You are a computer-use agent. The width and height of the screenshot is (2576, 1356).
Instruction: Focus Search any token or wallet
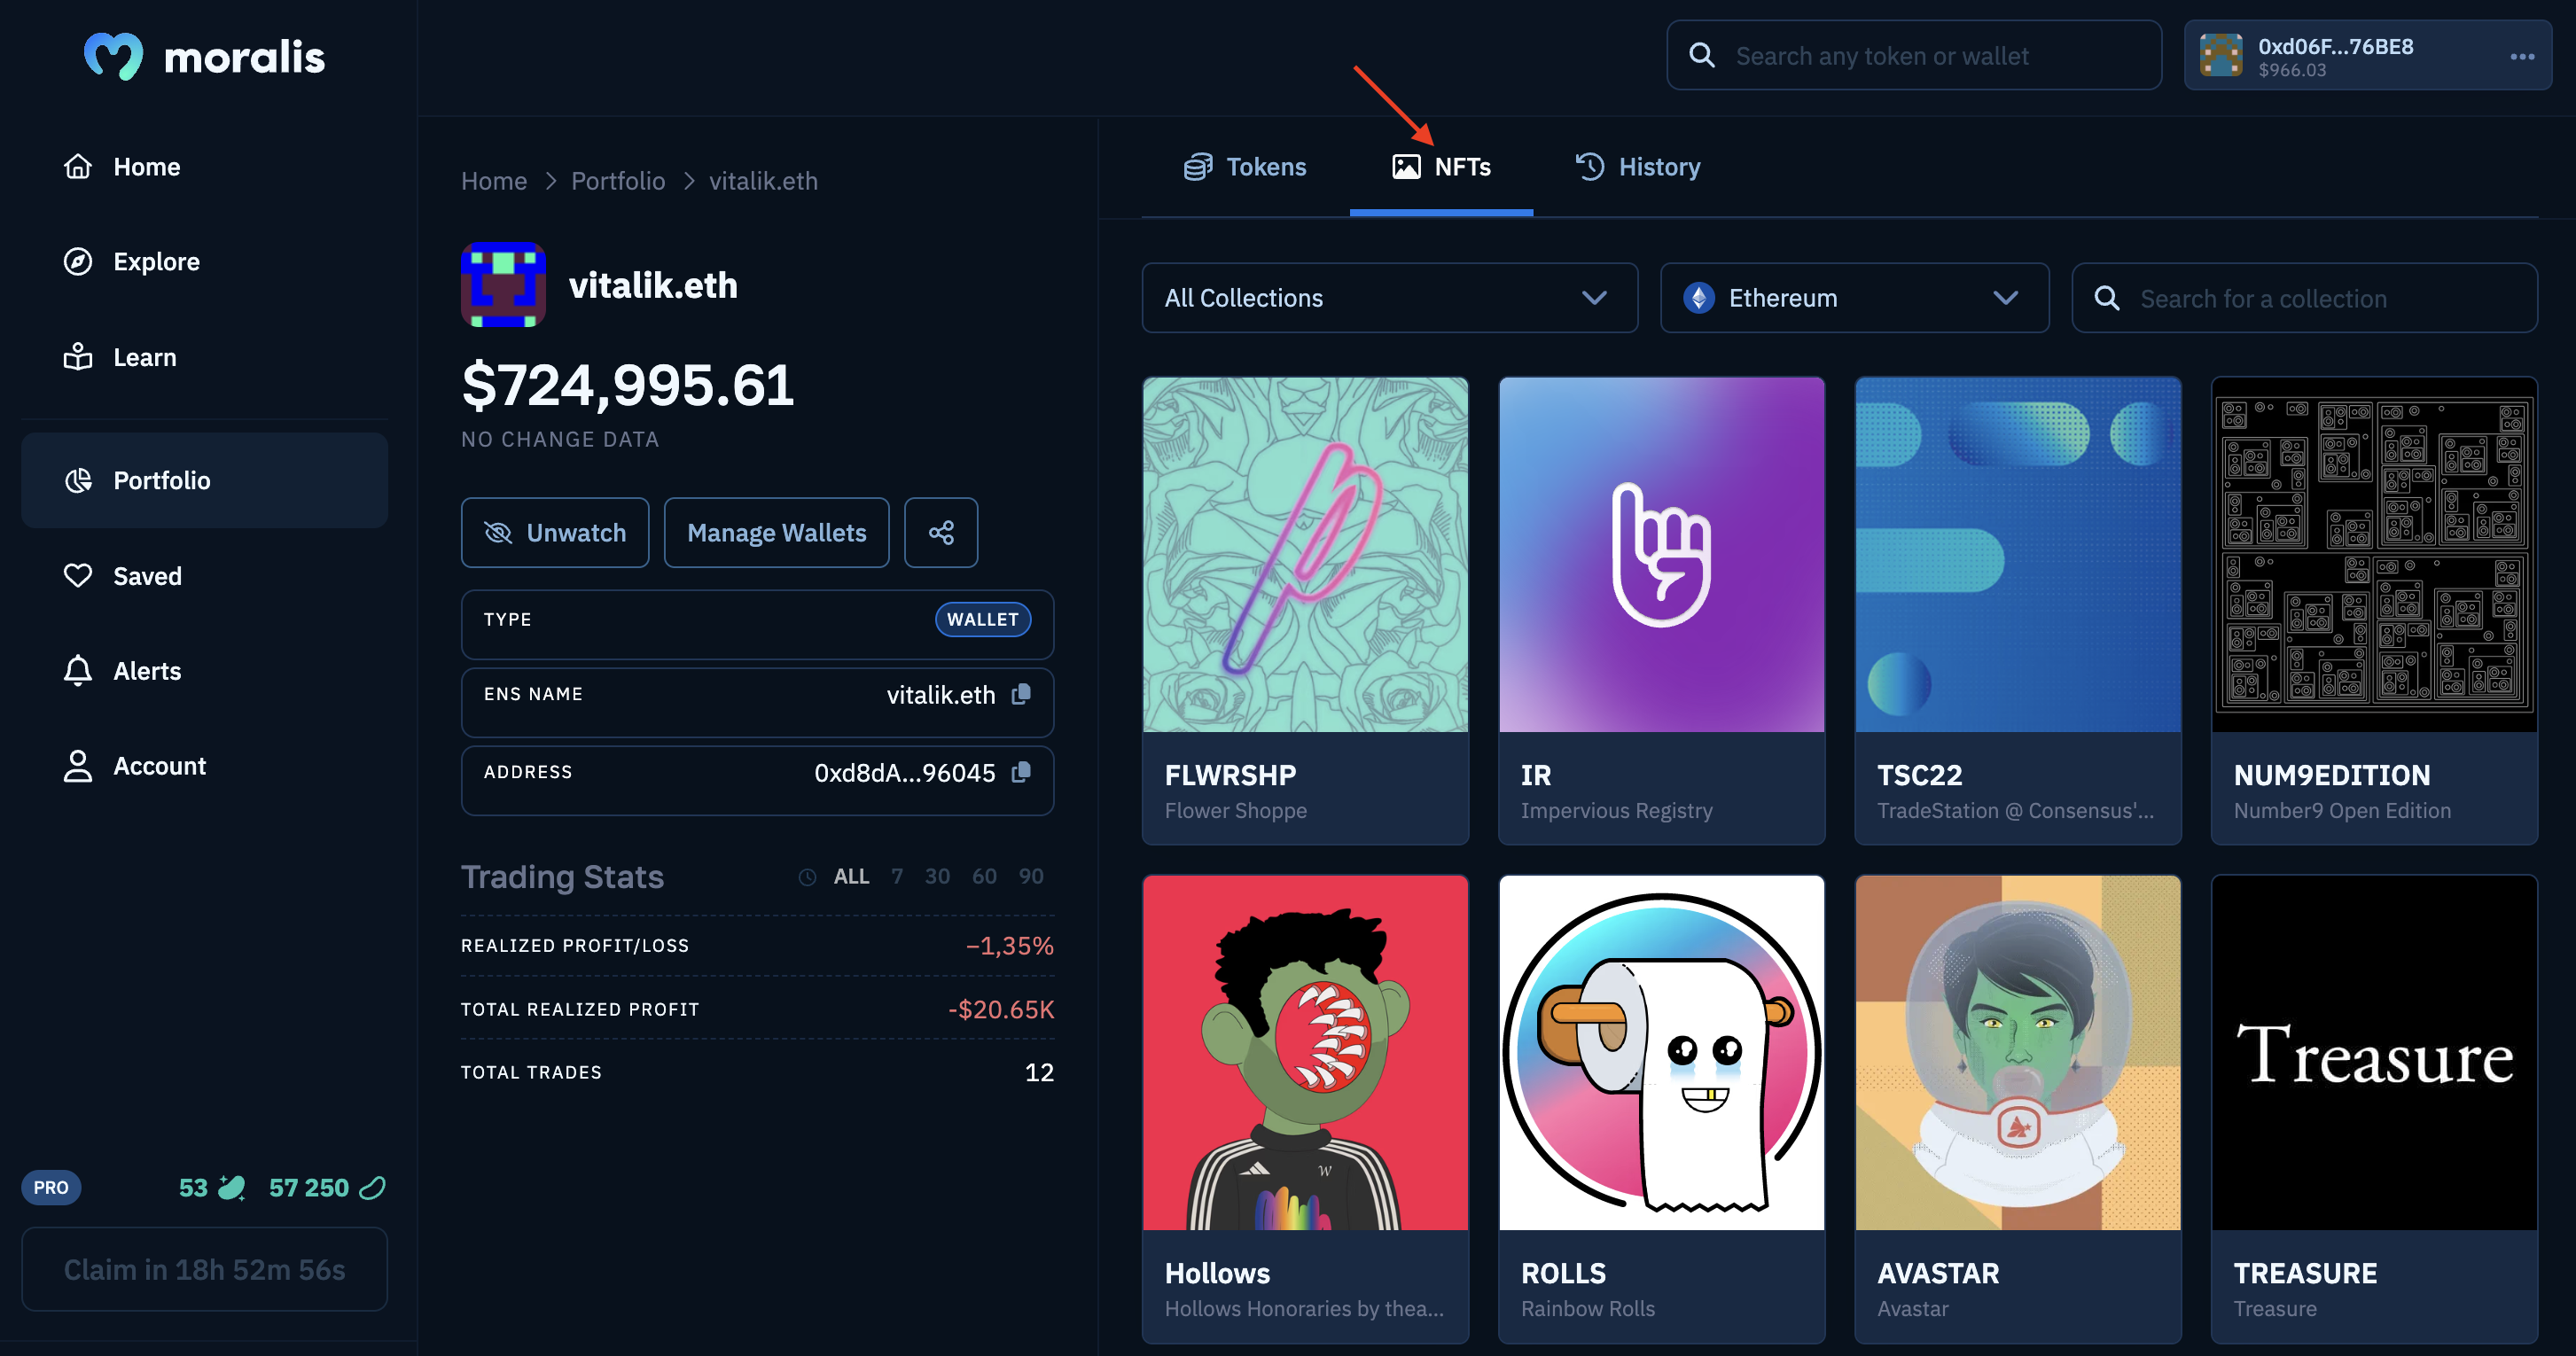tap(1914, 55)
